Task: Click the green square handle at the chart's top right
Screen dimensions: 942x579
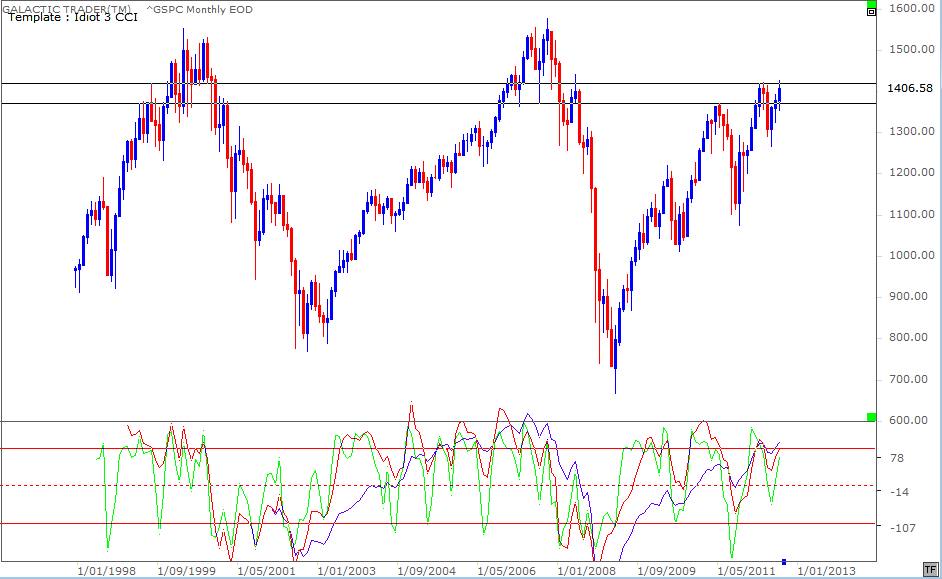Action: (x=872, y=4)
